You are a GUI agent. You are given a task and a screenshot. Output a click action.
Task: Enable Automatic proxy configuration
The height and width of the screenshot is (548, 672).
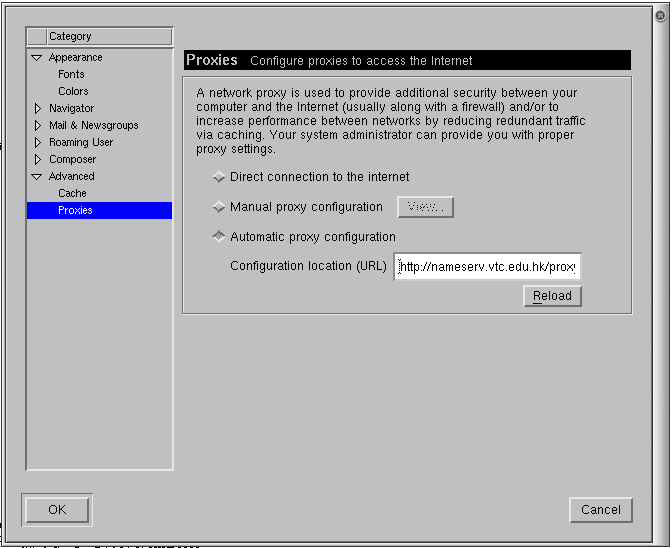point(219,237)
